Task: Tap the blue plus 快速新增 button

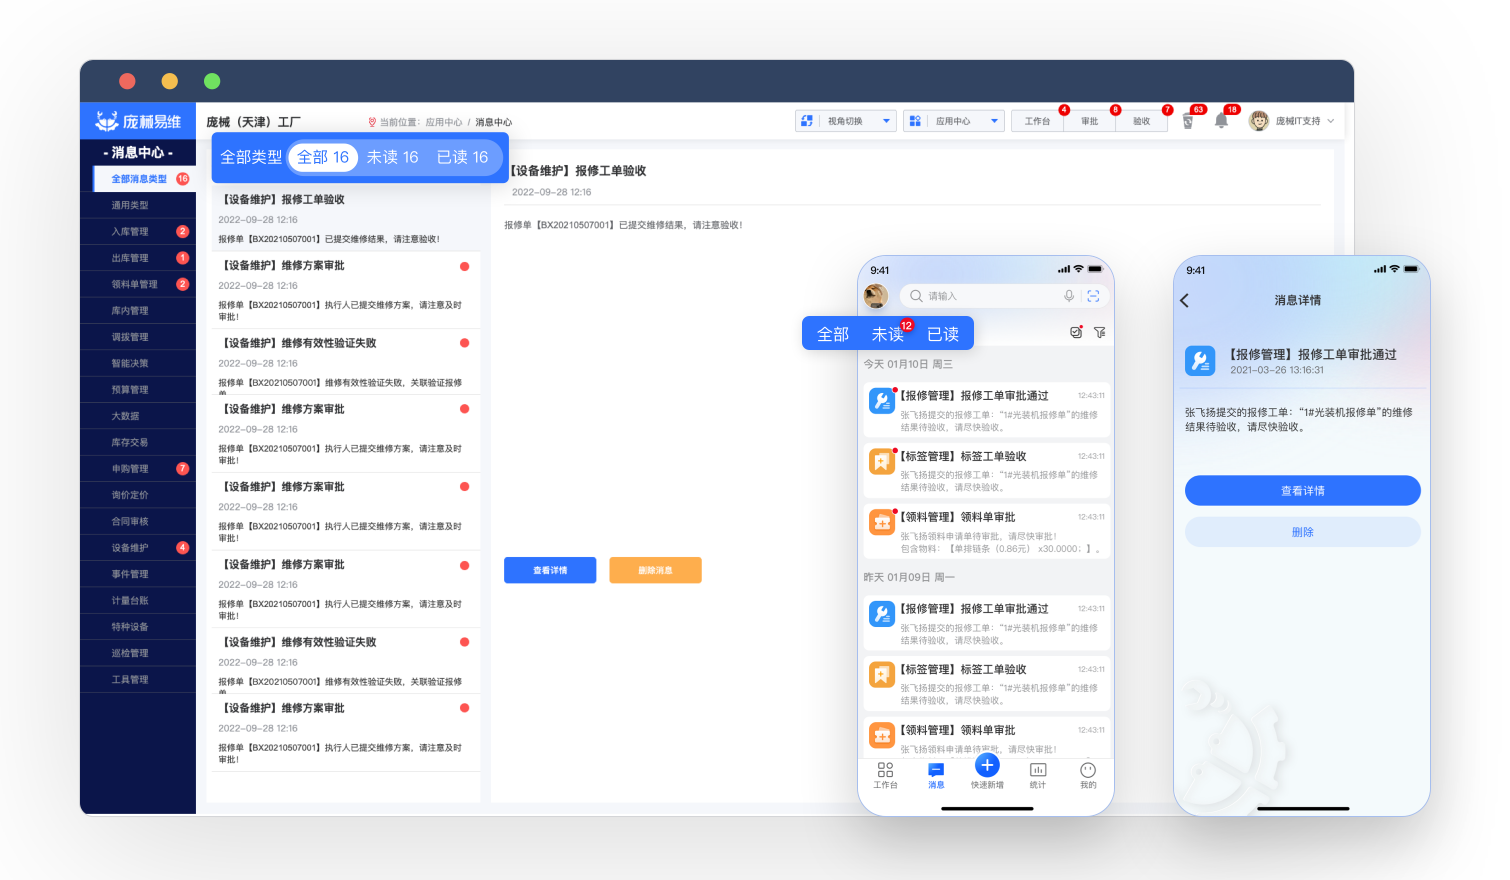Action: [987, 766]
